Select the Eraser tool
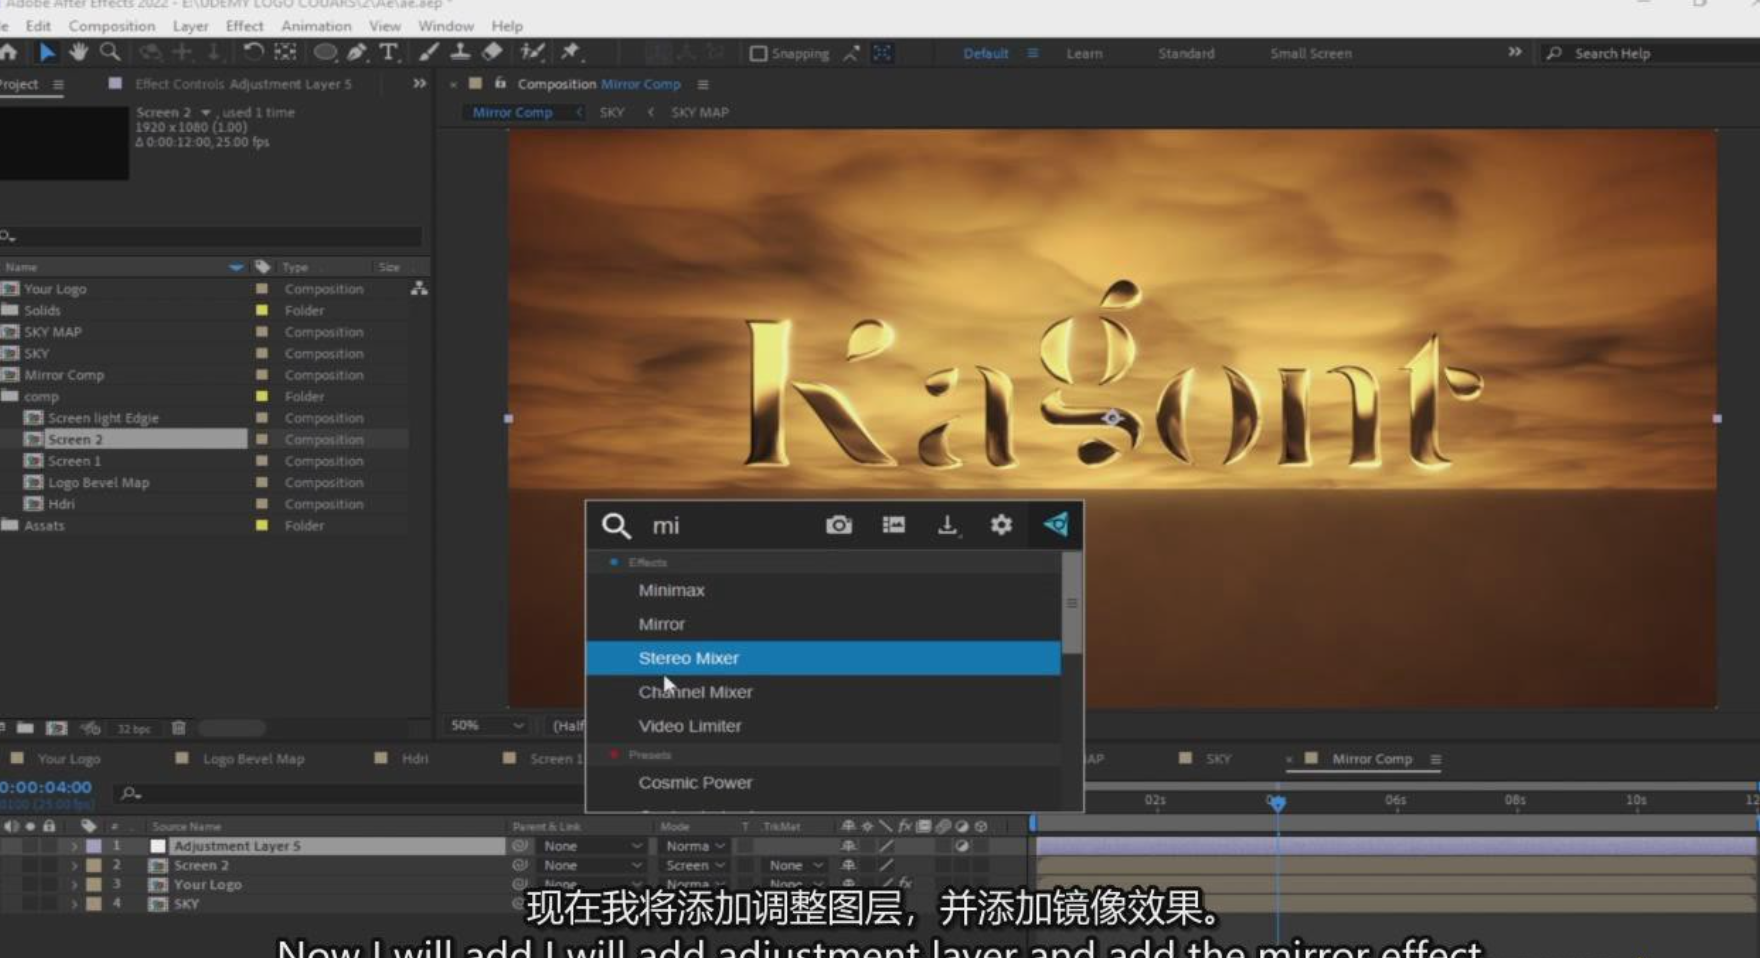Viewport: 1760px width, 958px height. [492, 52]
